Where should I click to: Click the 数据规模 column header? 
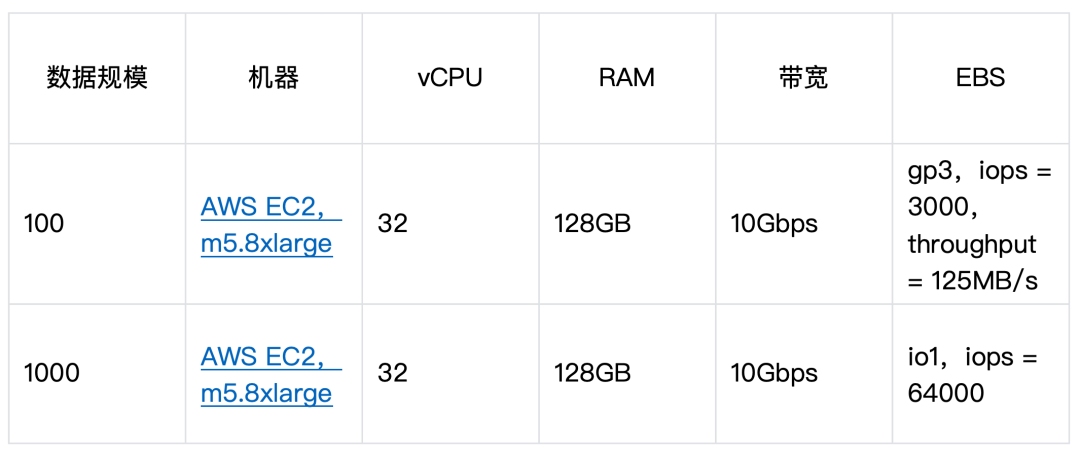[x=97, y=78]
